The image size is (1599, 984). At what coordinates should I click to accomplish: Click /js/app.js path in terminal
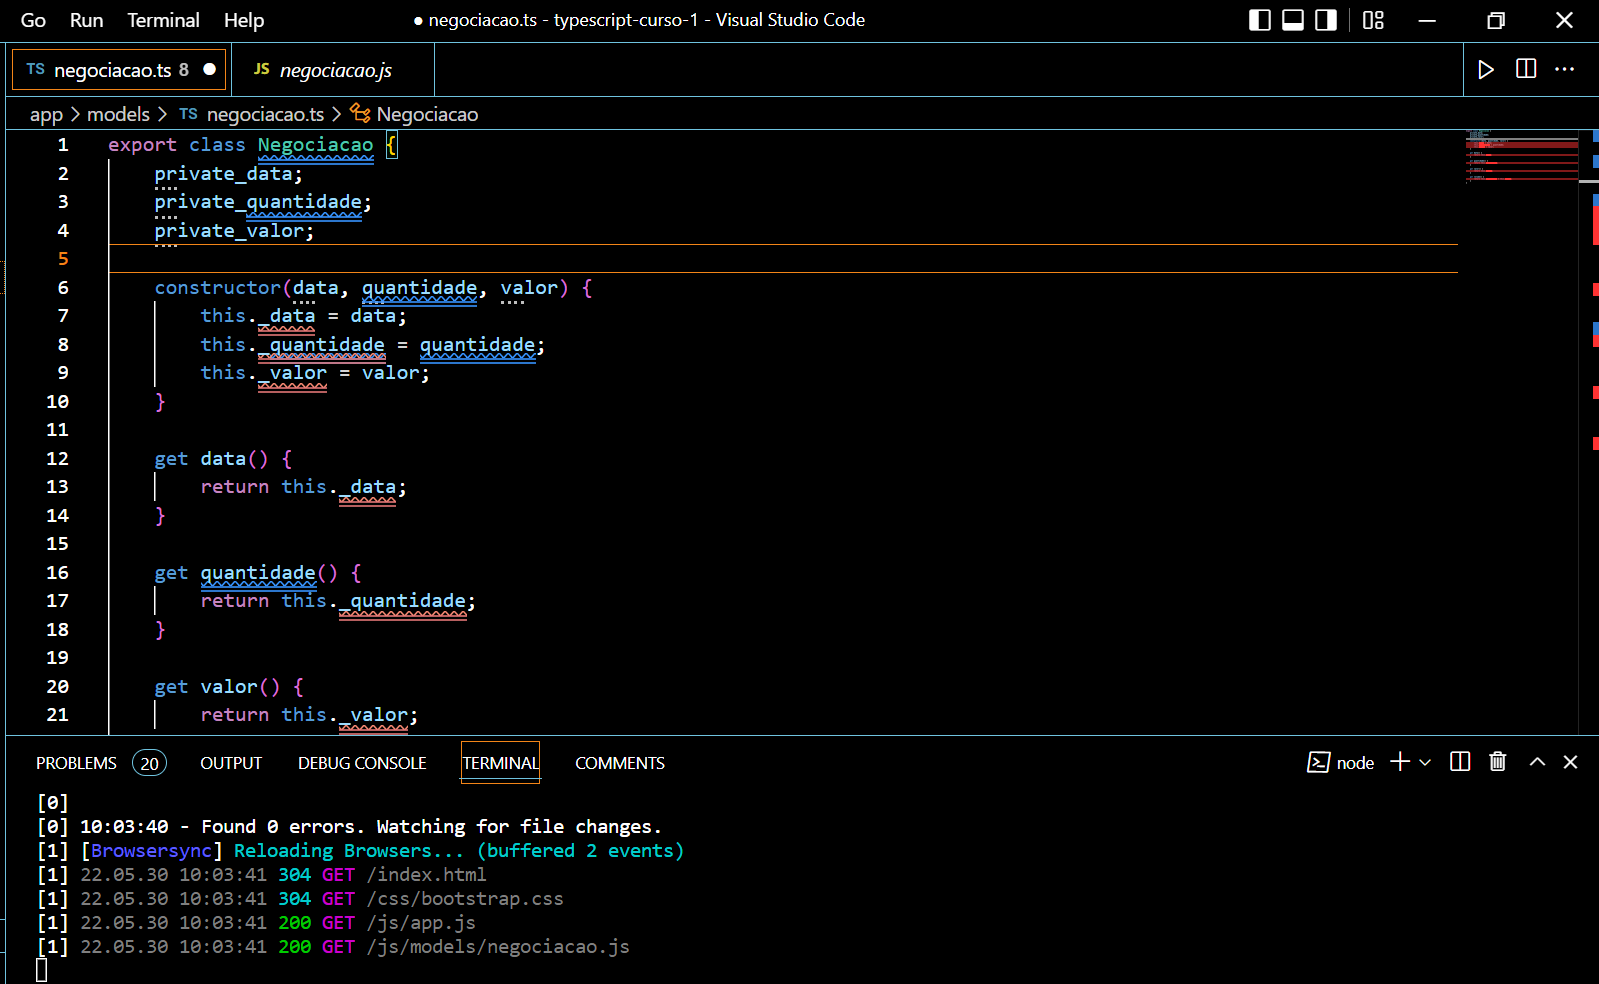tap(421, 923)
